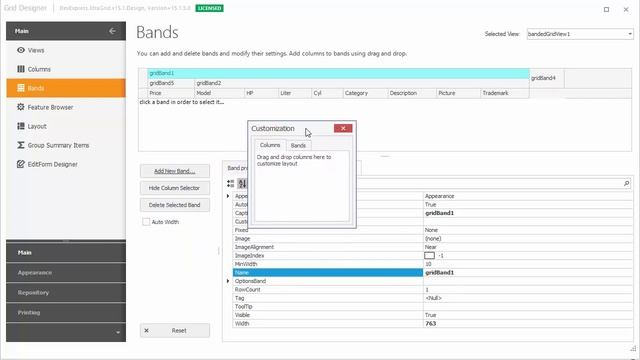Click Hide Column Selector button
The image size is (640, 360).
(175, 188)
